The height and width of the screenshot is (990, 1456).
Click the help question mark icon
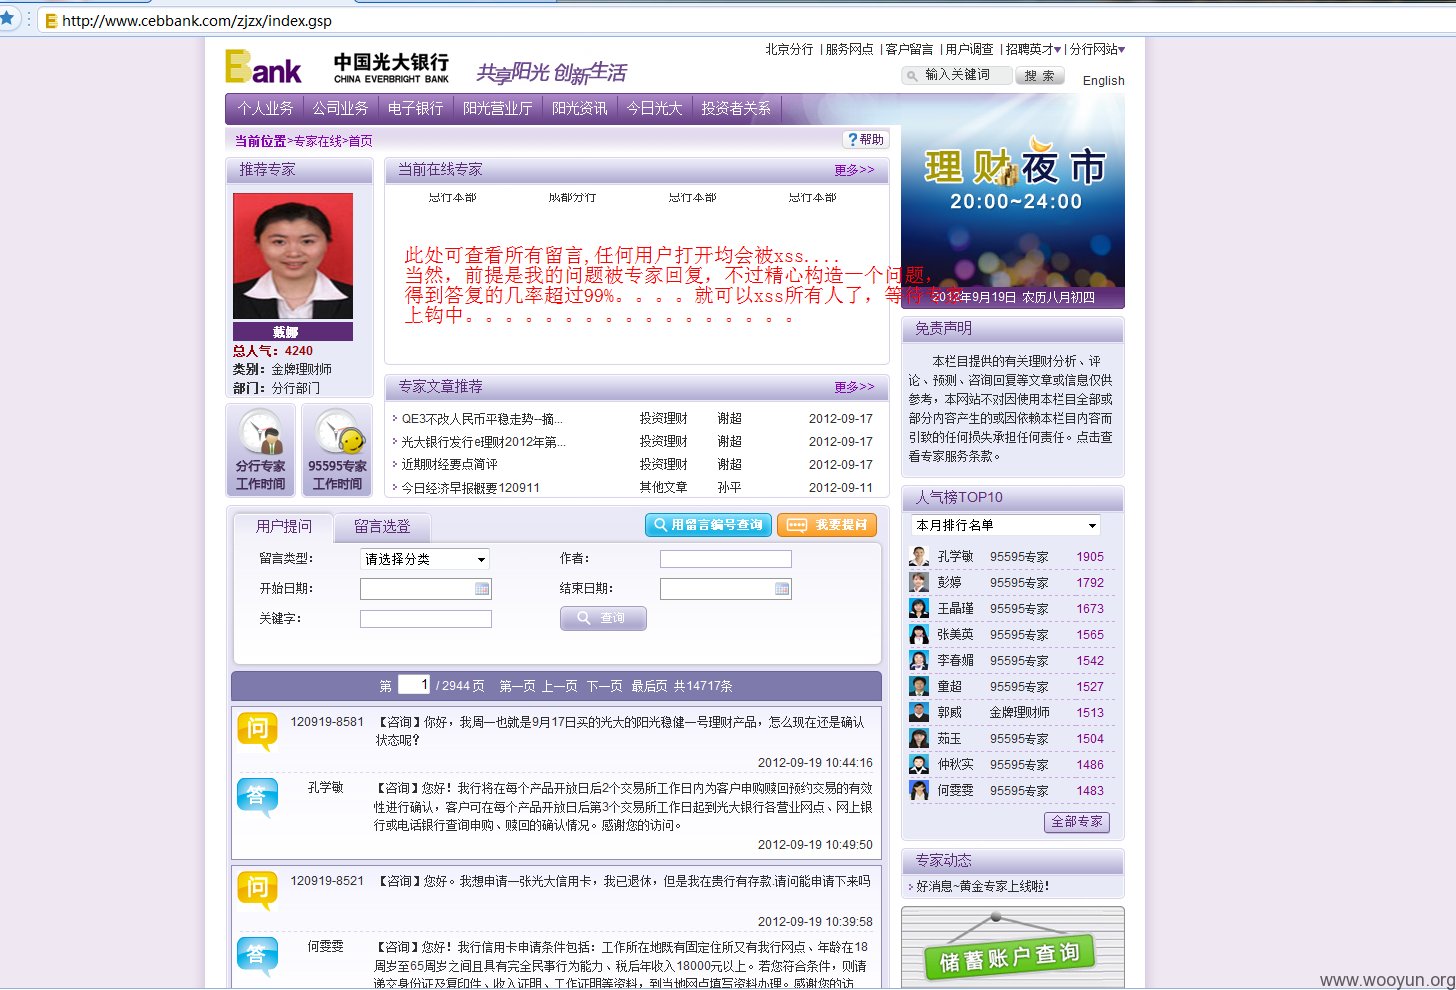pyautogui.click(x=852, y=140)
